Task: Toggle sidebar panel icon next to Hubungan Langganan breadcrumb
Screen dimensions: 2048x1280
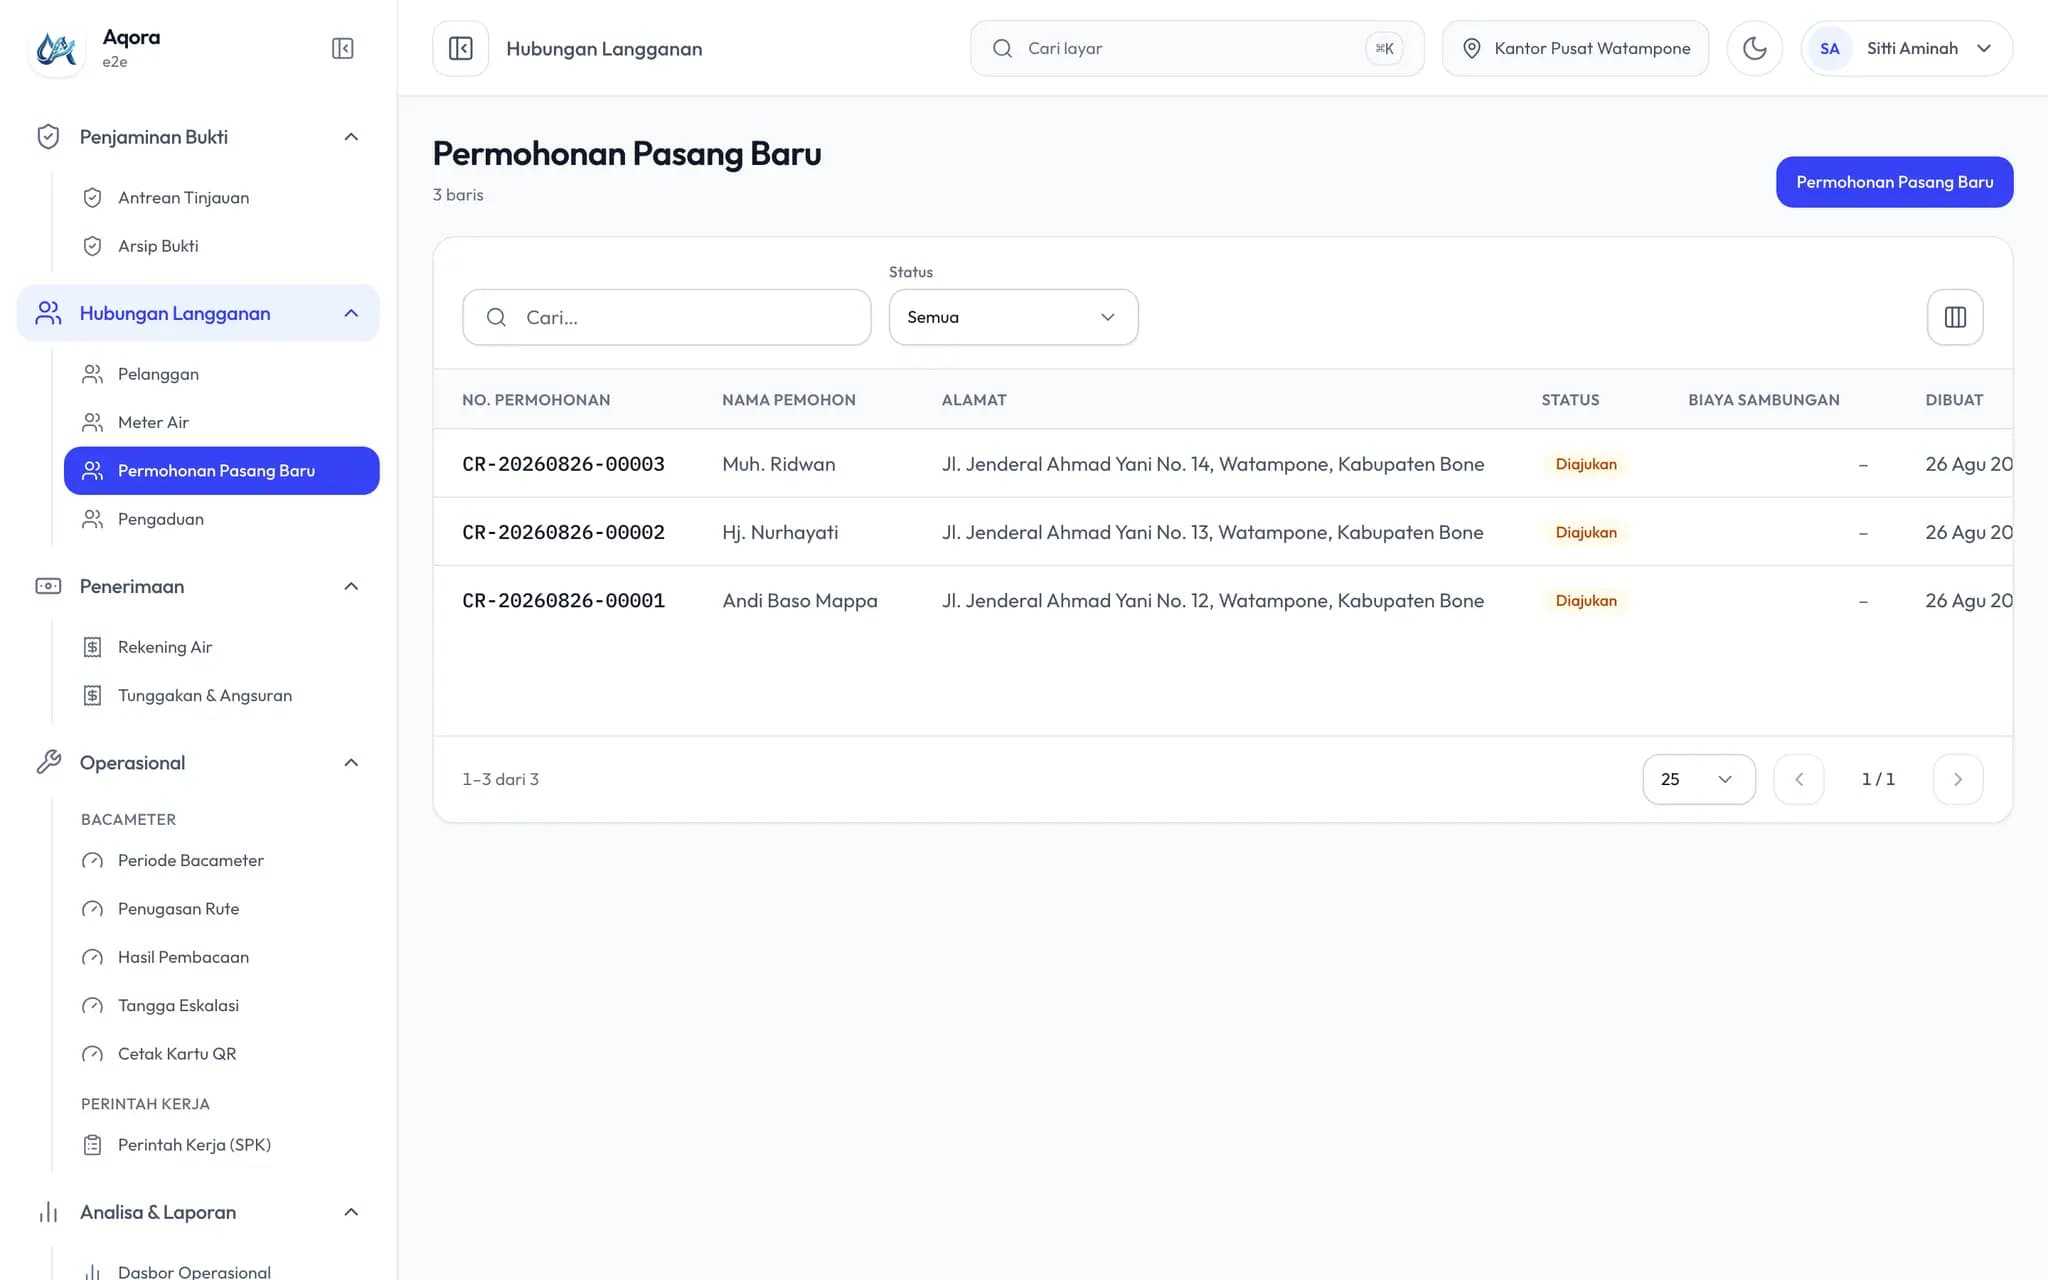Action: pyautogui.click(x=461, y=48)
